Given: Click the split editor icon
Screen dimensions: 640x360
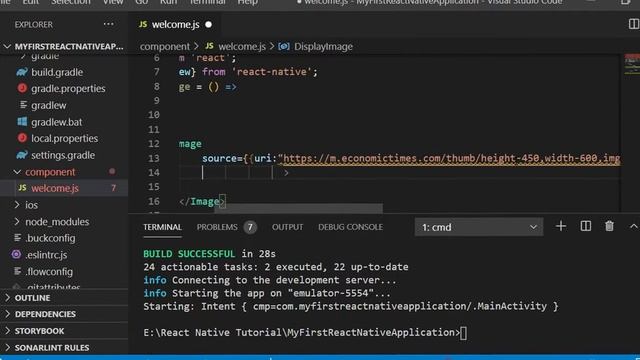Looking at the screenshot, I should pos(633,24).
